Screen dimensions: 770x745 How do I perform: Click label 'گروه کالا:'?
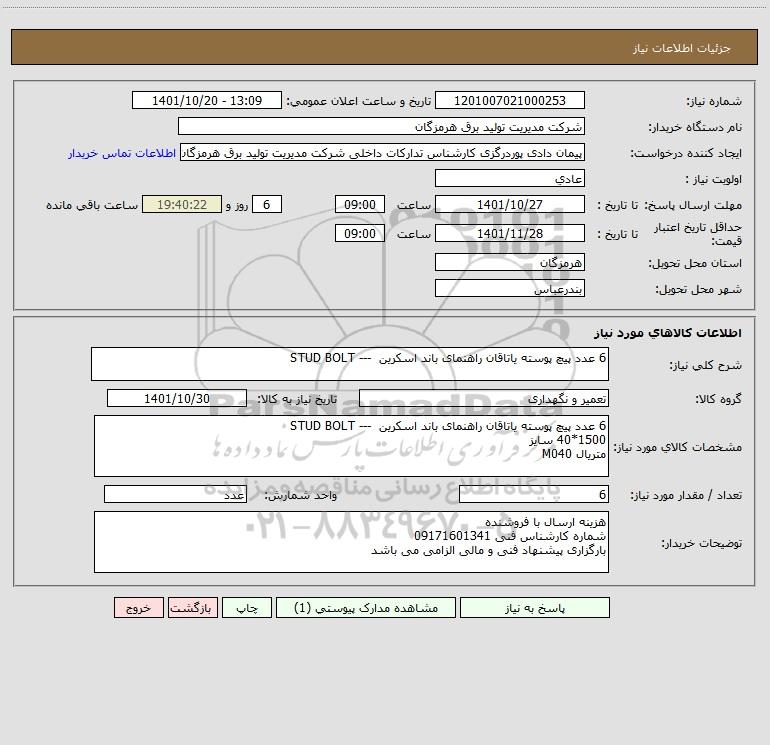pos(718,399)
